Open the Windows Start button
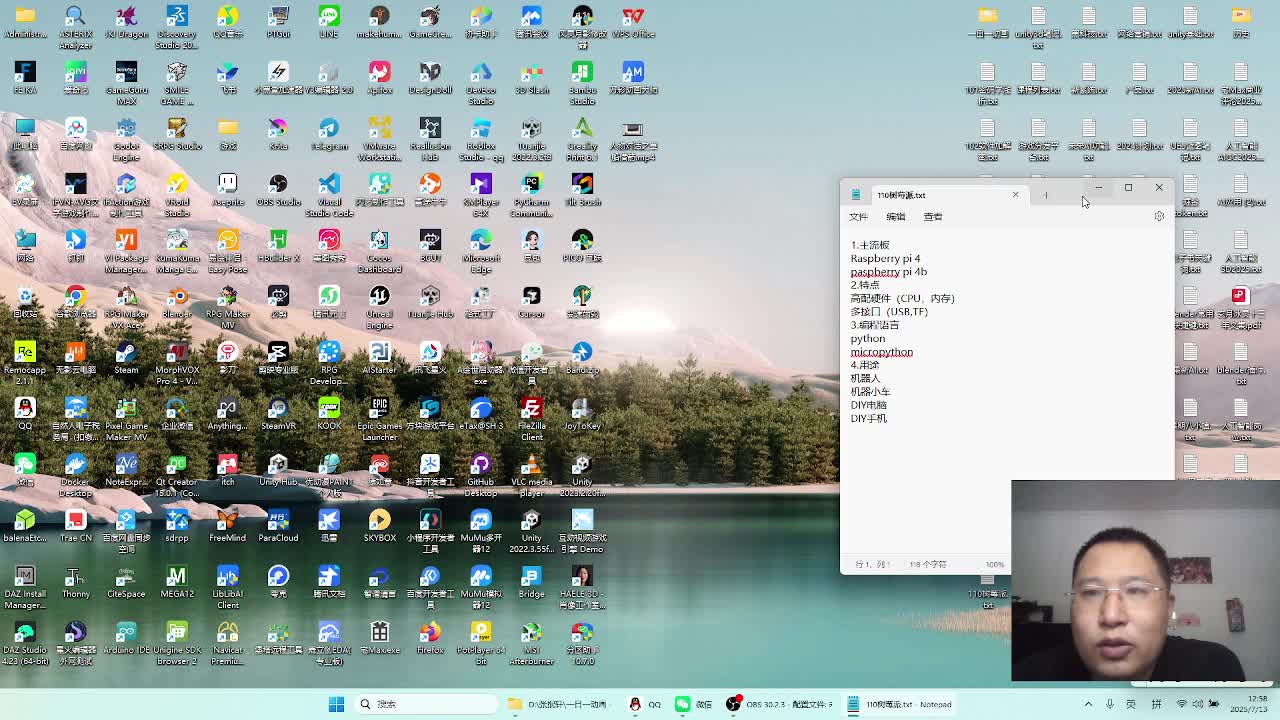 (x=336, y=704)
